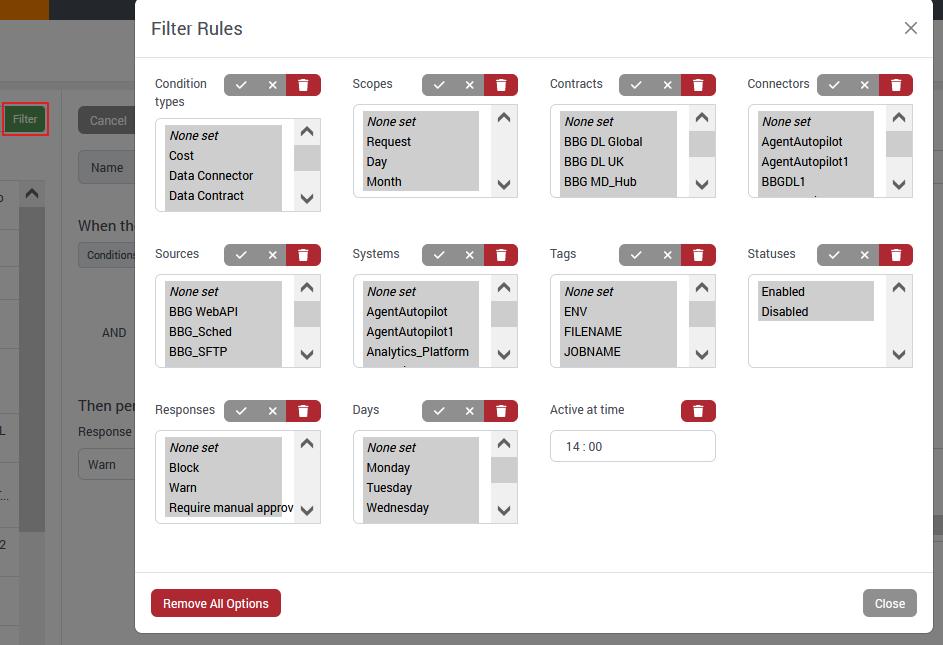This screenshot has width=943, height=645.
Task: Select all Statuses with checkmark icon
Action: (x=834, y=255)
